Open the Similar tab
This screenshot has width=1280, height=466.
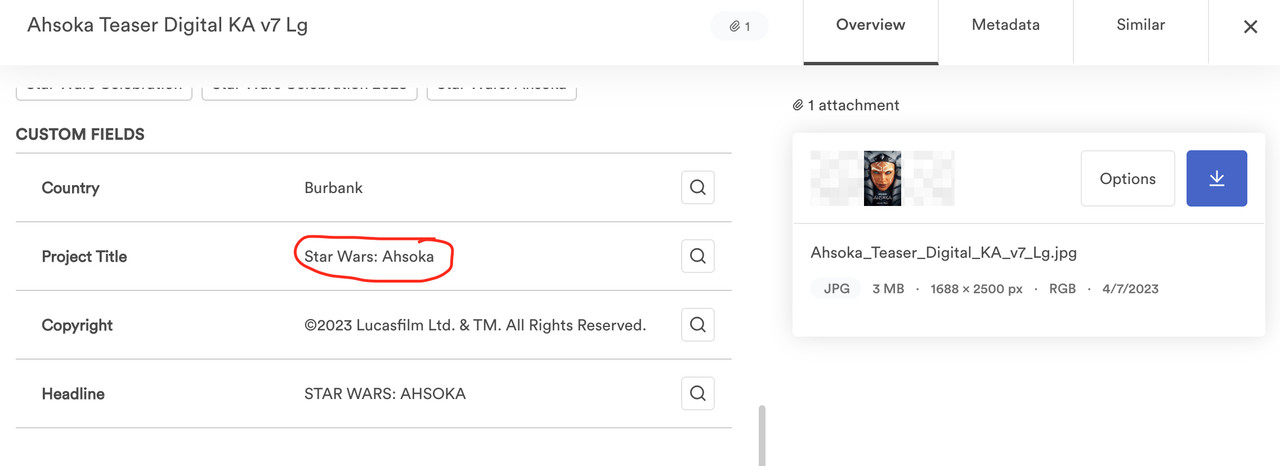click(1141, 32)
